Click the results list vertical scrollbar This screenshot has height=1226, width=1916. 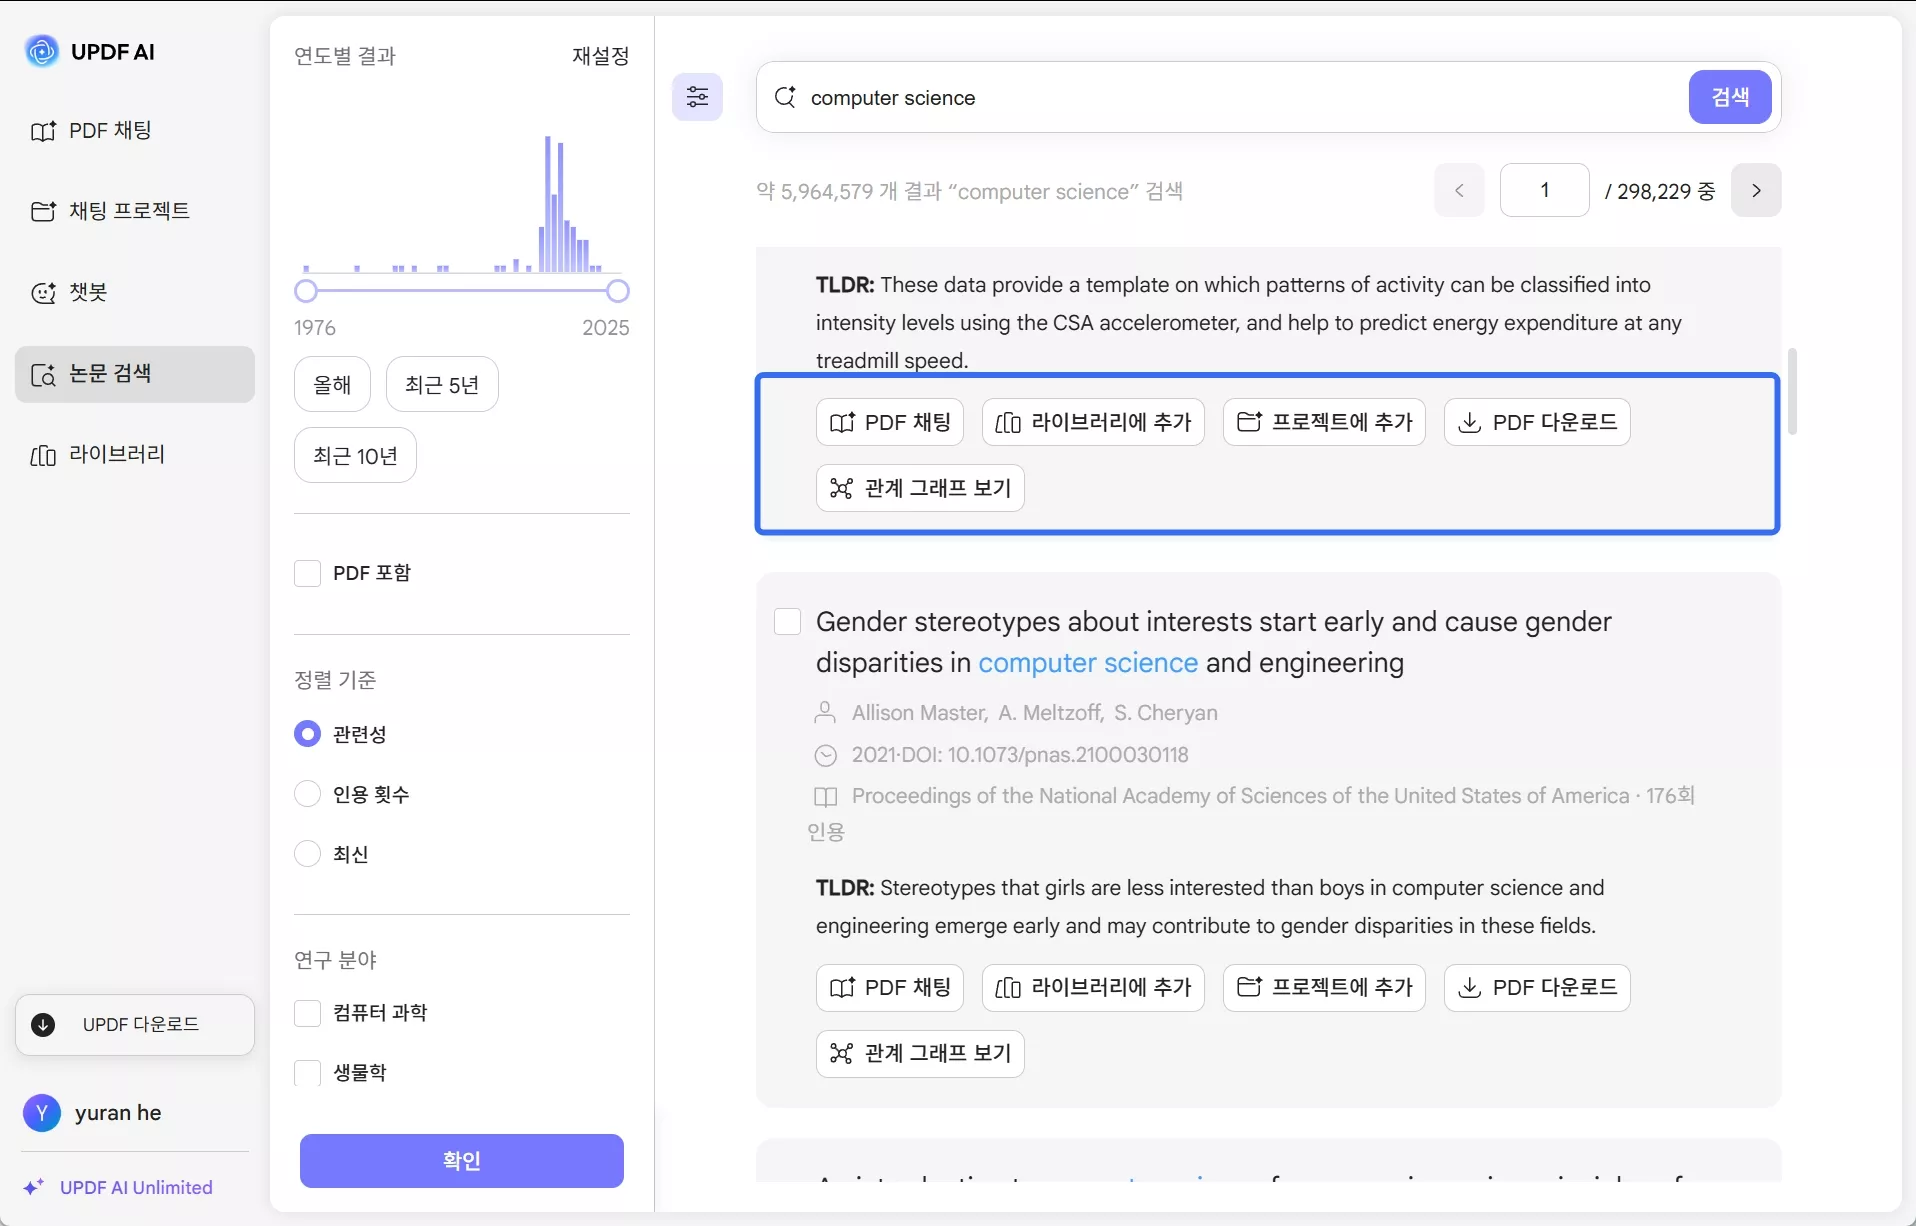[1792, 391]
